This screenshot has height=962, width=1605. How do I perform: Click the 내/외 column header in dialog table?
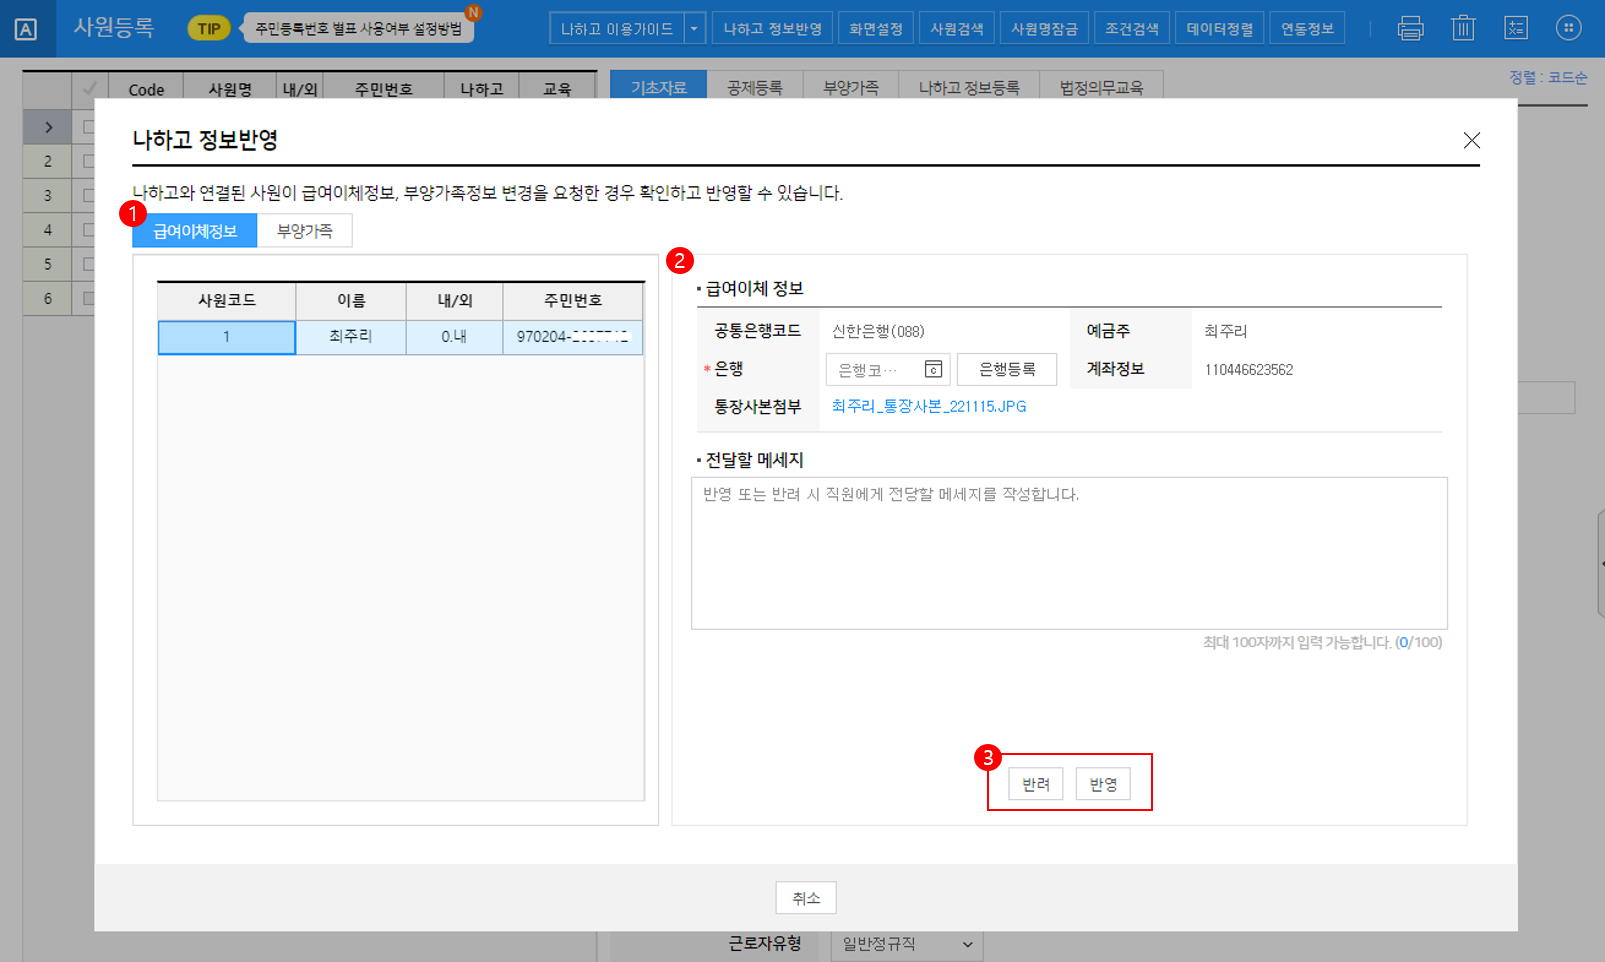pos(454,300)
